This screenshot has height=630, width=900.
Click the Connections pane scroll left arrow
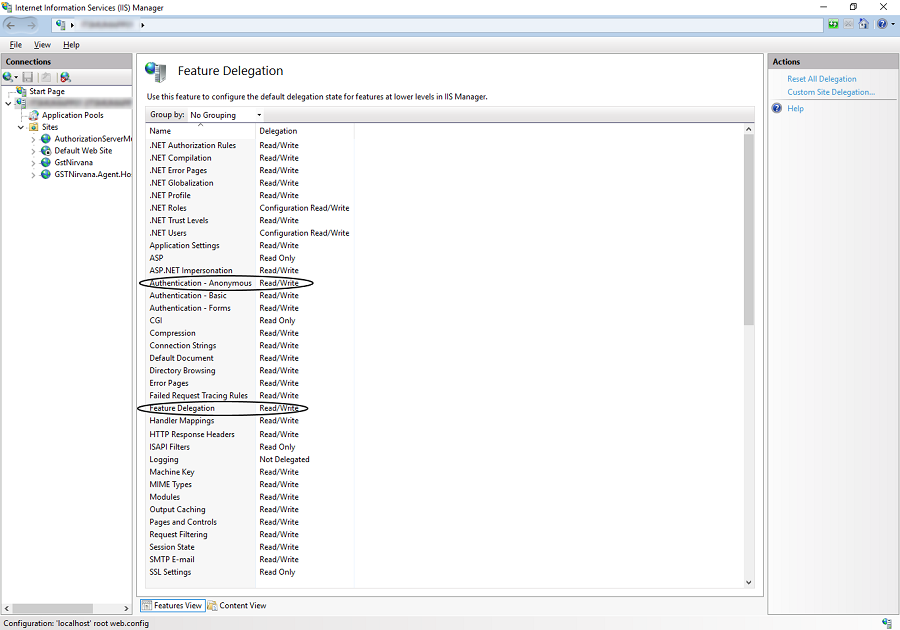[7, 608]
